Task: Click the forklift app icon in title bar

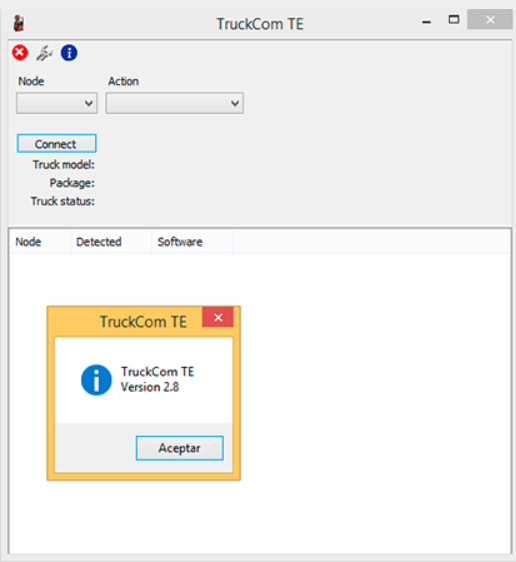Action: 19,24
